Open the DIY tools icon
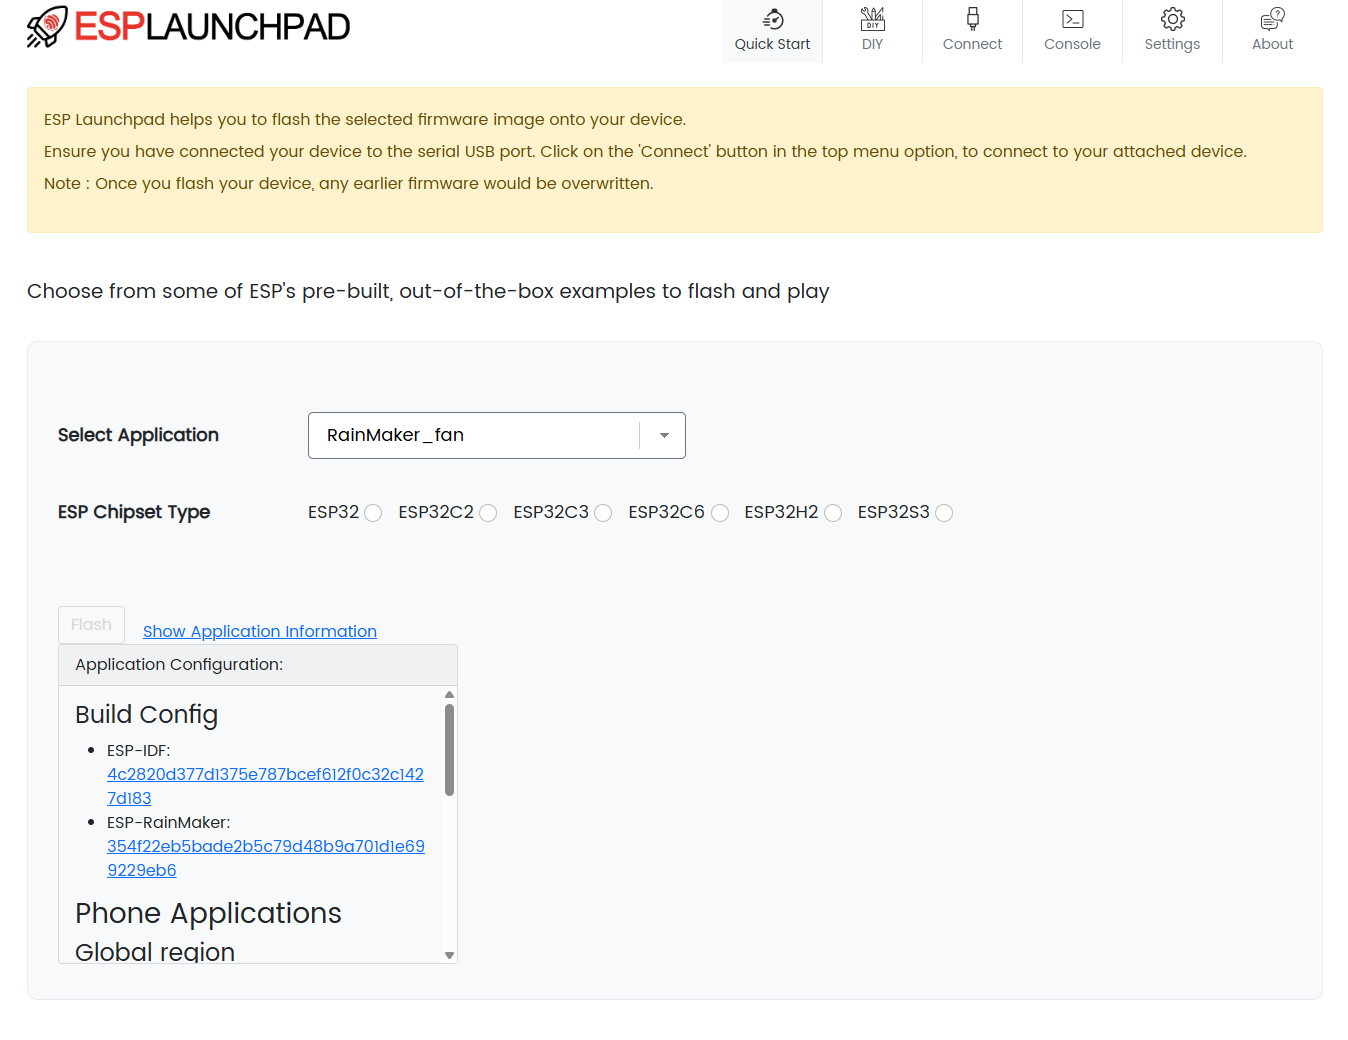Image resolution: width=1348 pixels, height=1040 pixels. (872, 19)
